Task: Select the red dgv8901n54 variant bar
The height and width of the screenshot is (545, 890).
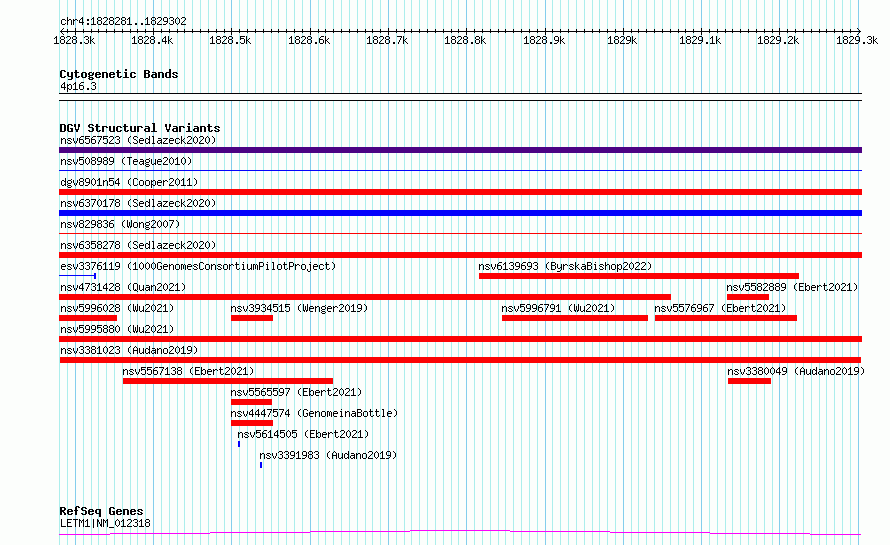Action: [x=460, y=192]
